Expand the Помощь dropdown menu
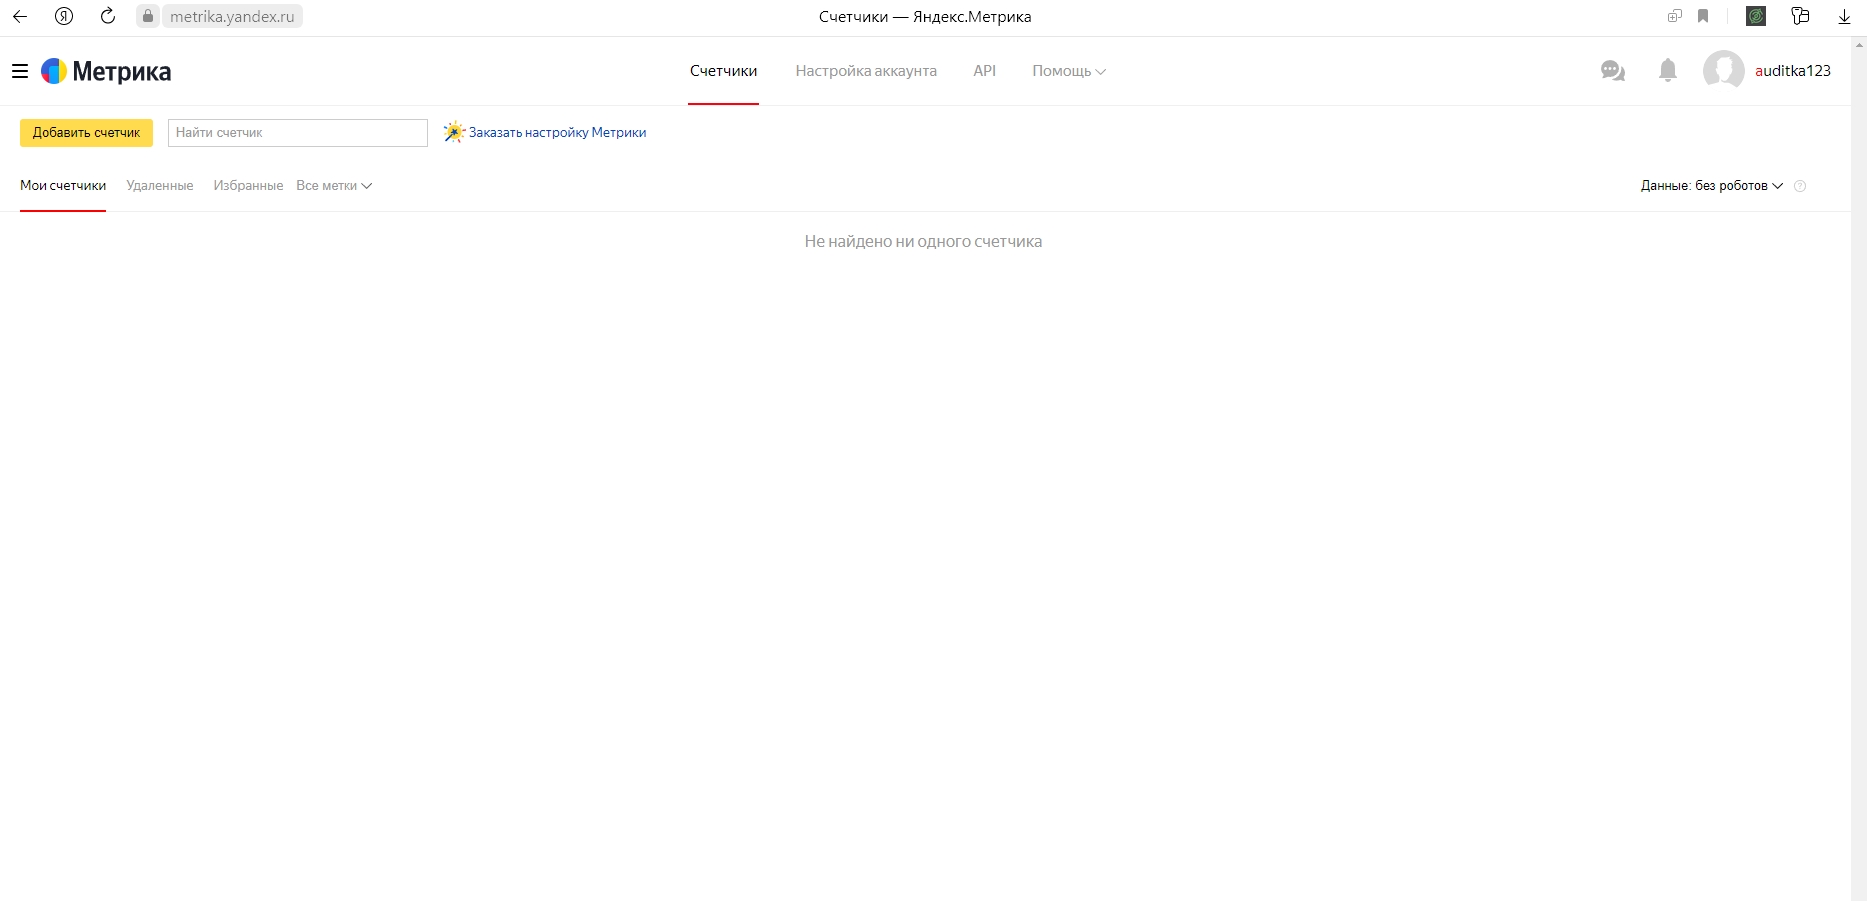This screenshot has width=1867, height=901. (x=1068, y=71)
